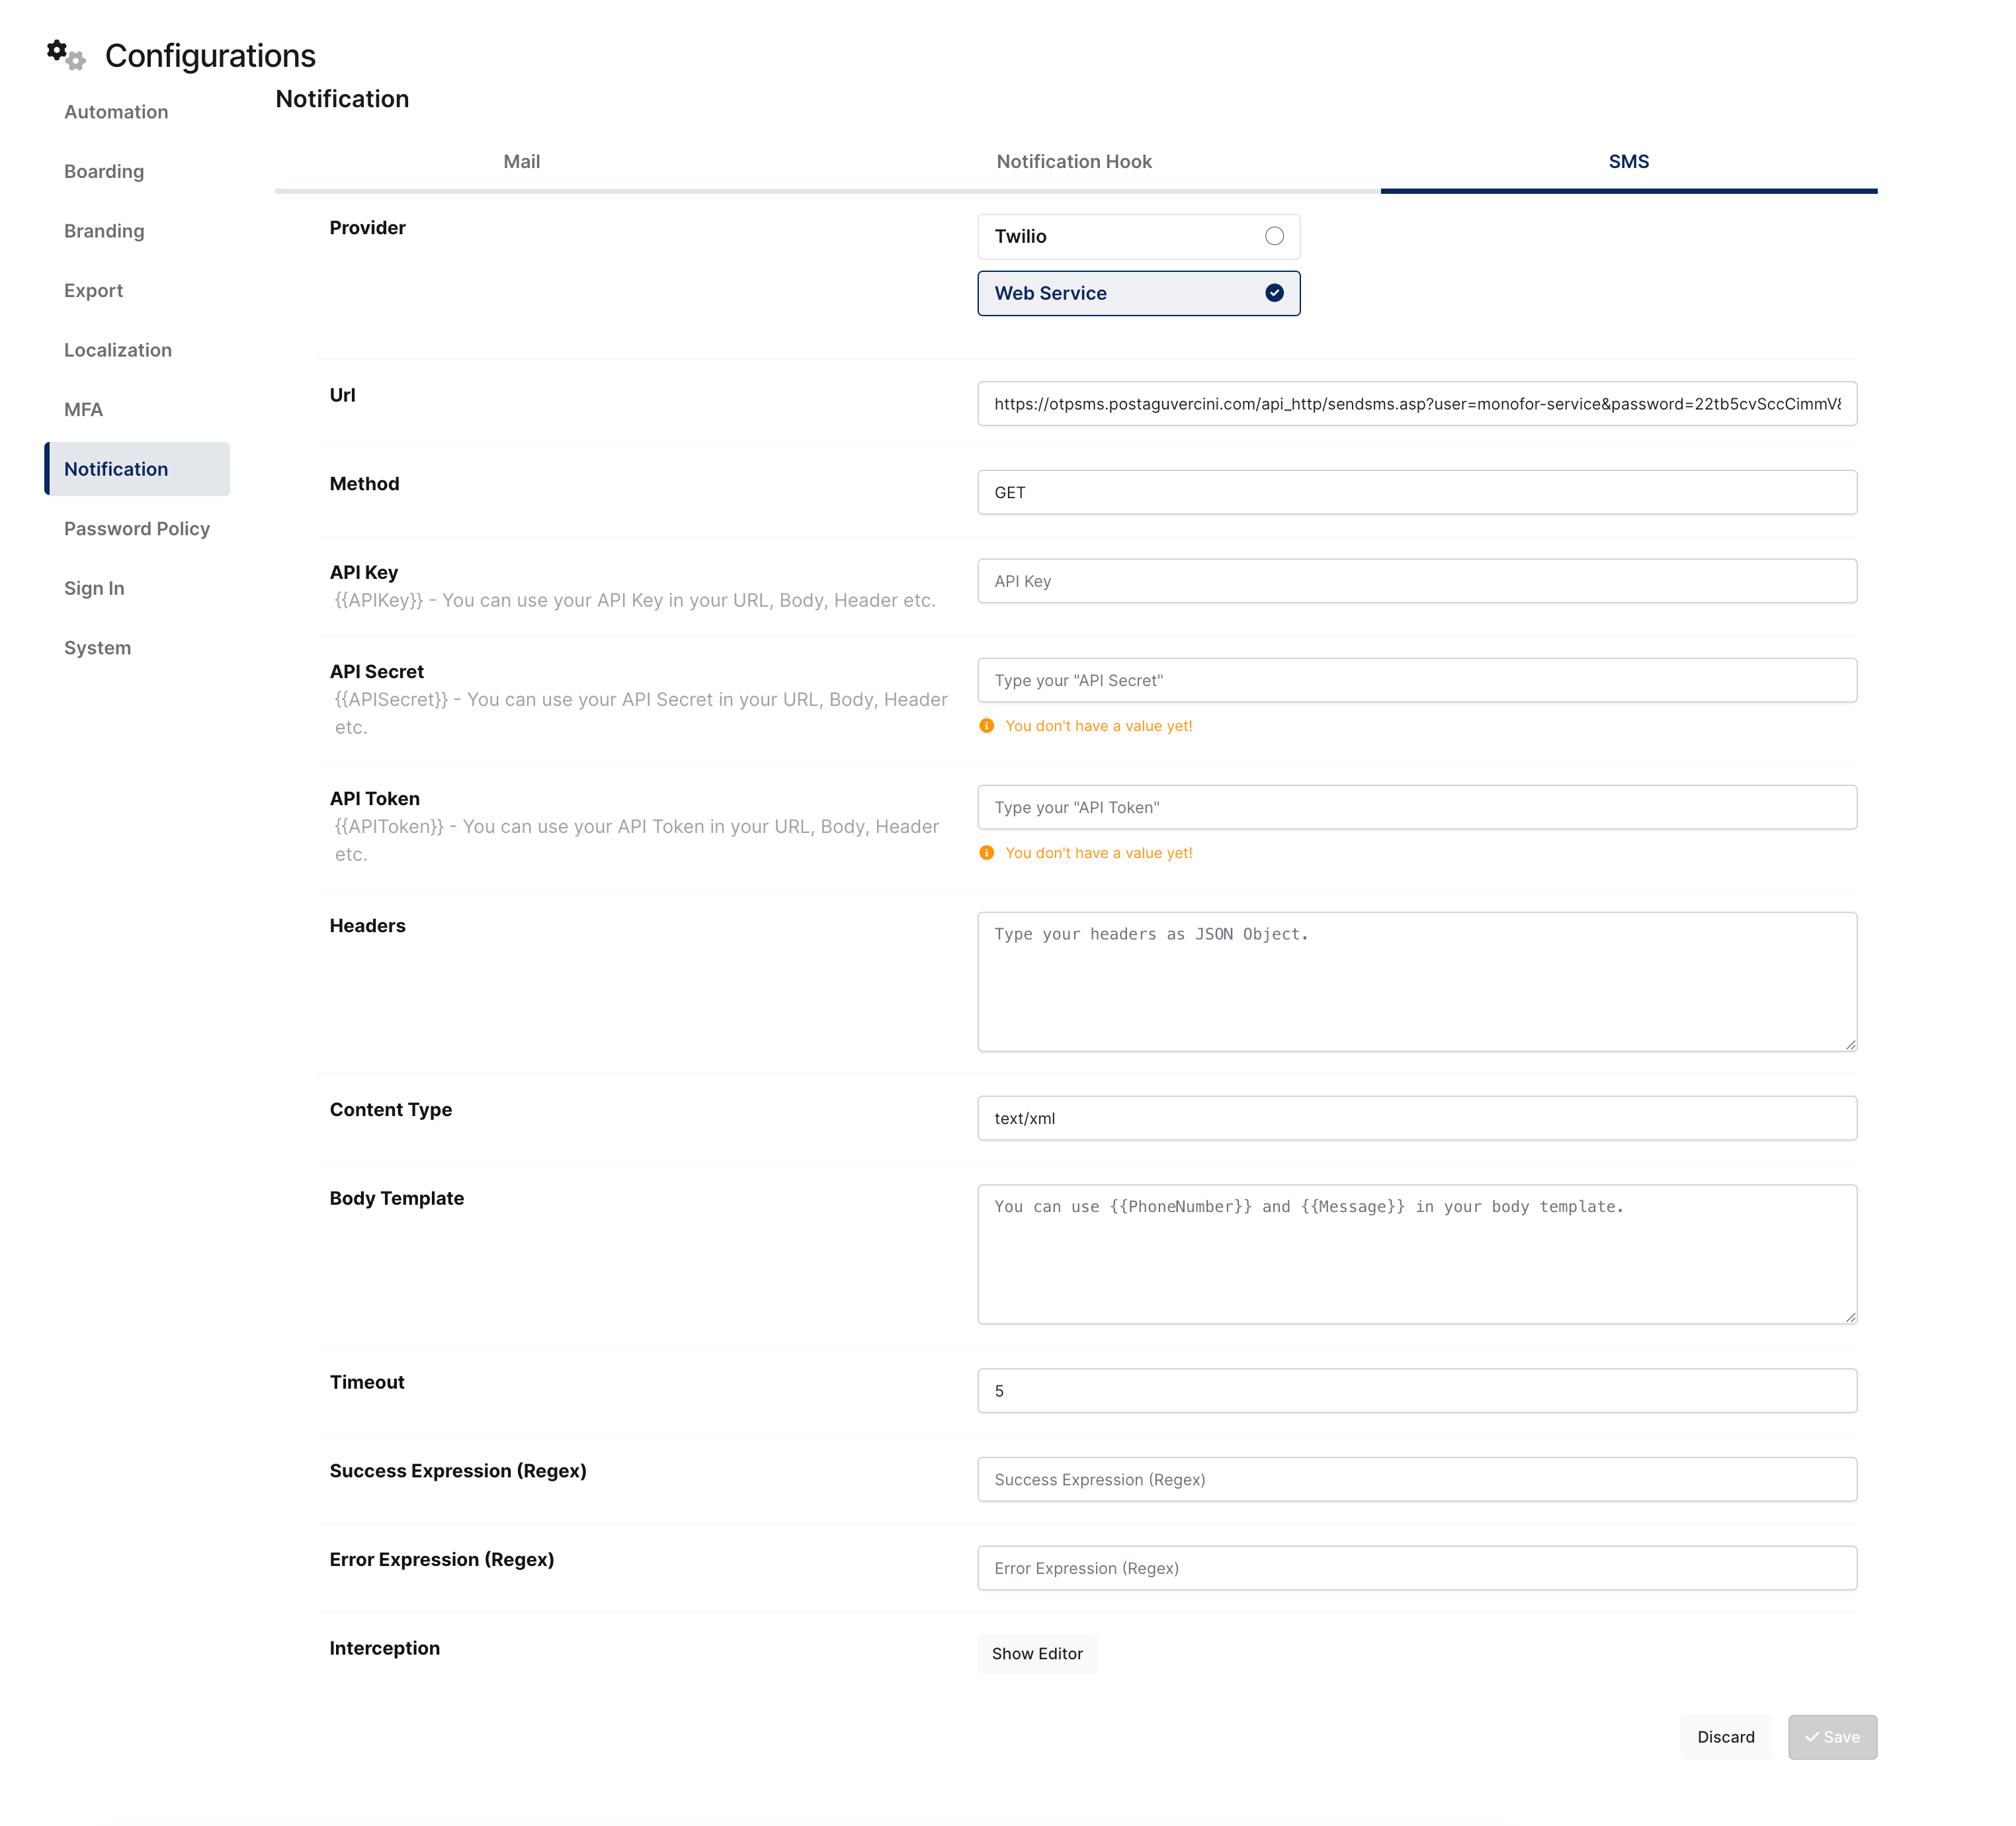Focus the API Key input field

click(x=1417, y=581)
